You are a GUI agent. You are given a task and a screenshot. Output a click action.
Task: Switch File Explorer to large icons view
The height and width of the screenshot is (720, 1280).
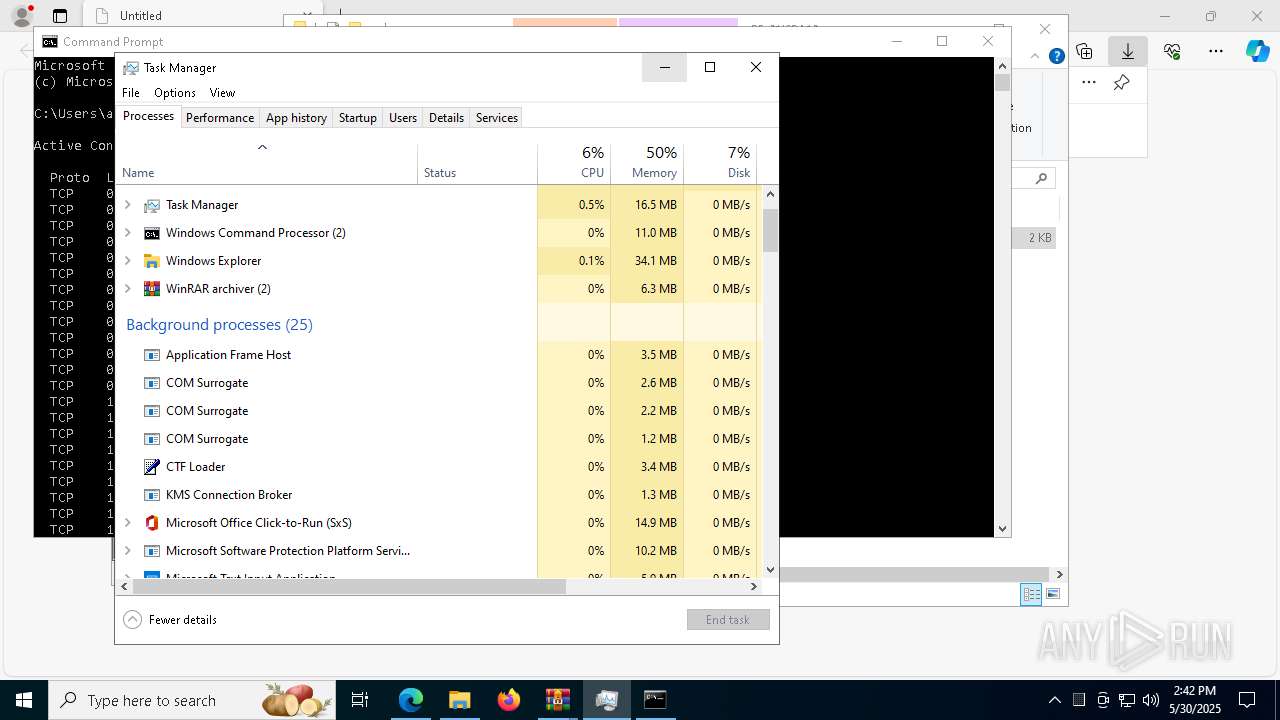click(x=1052, y=594)
